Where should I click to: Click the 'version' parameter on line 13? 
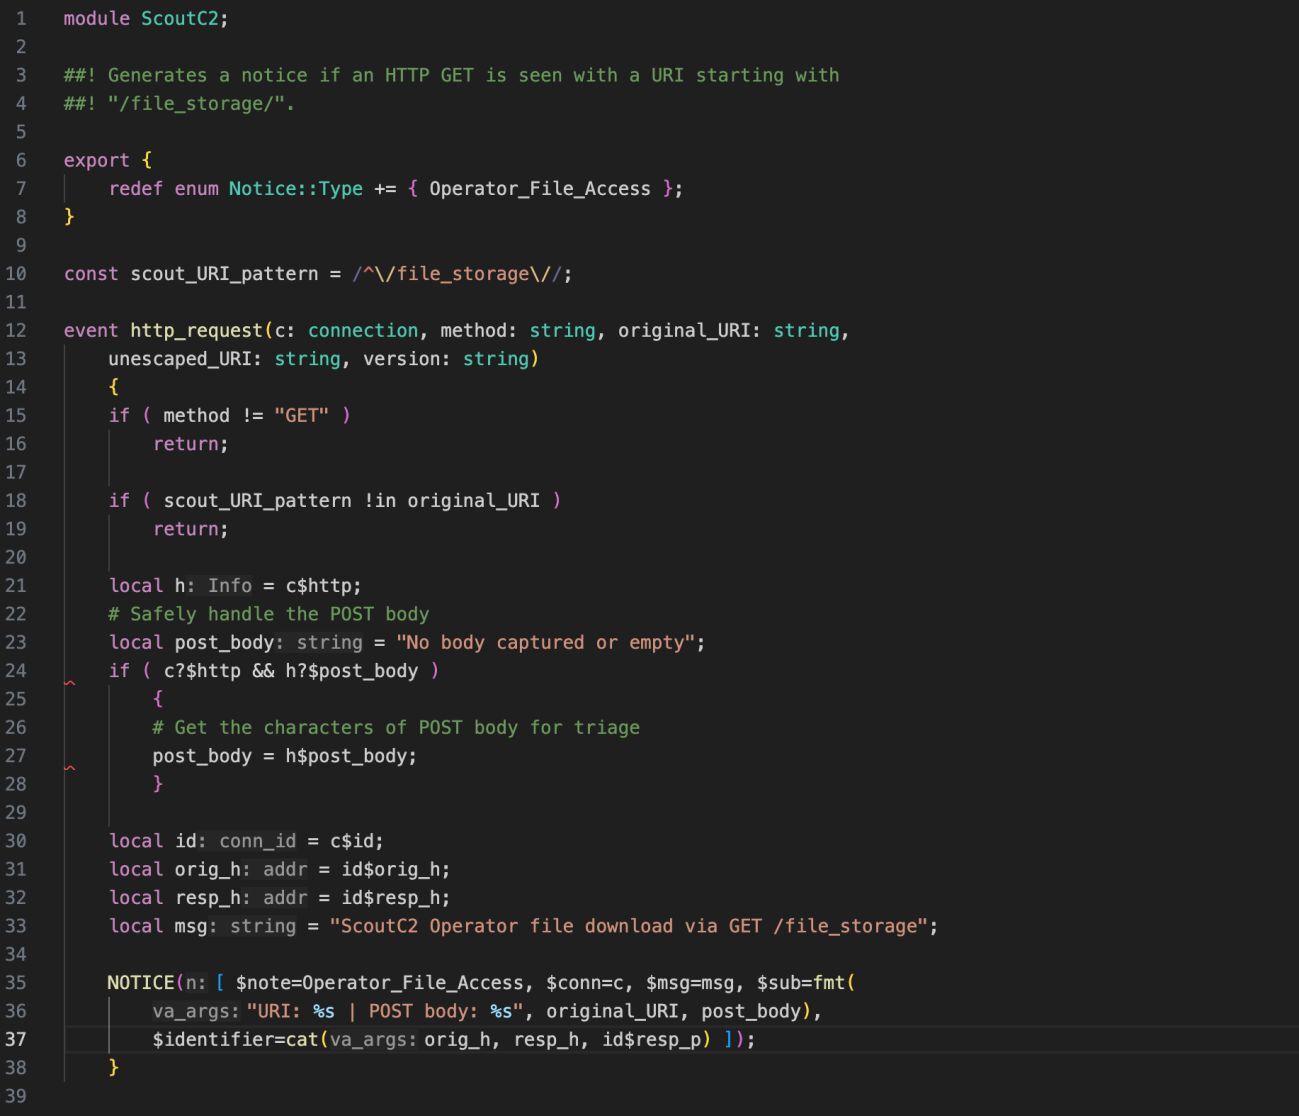(x=401, y=358)
